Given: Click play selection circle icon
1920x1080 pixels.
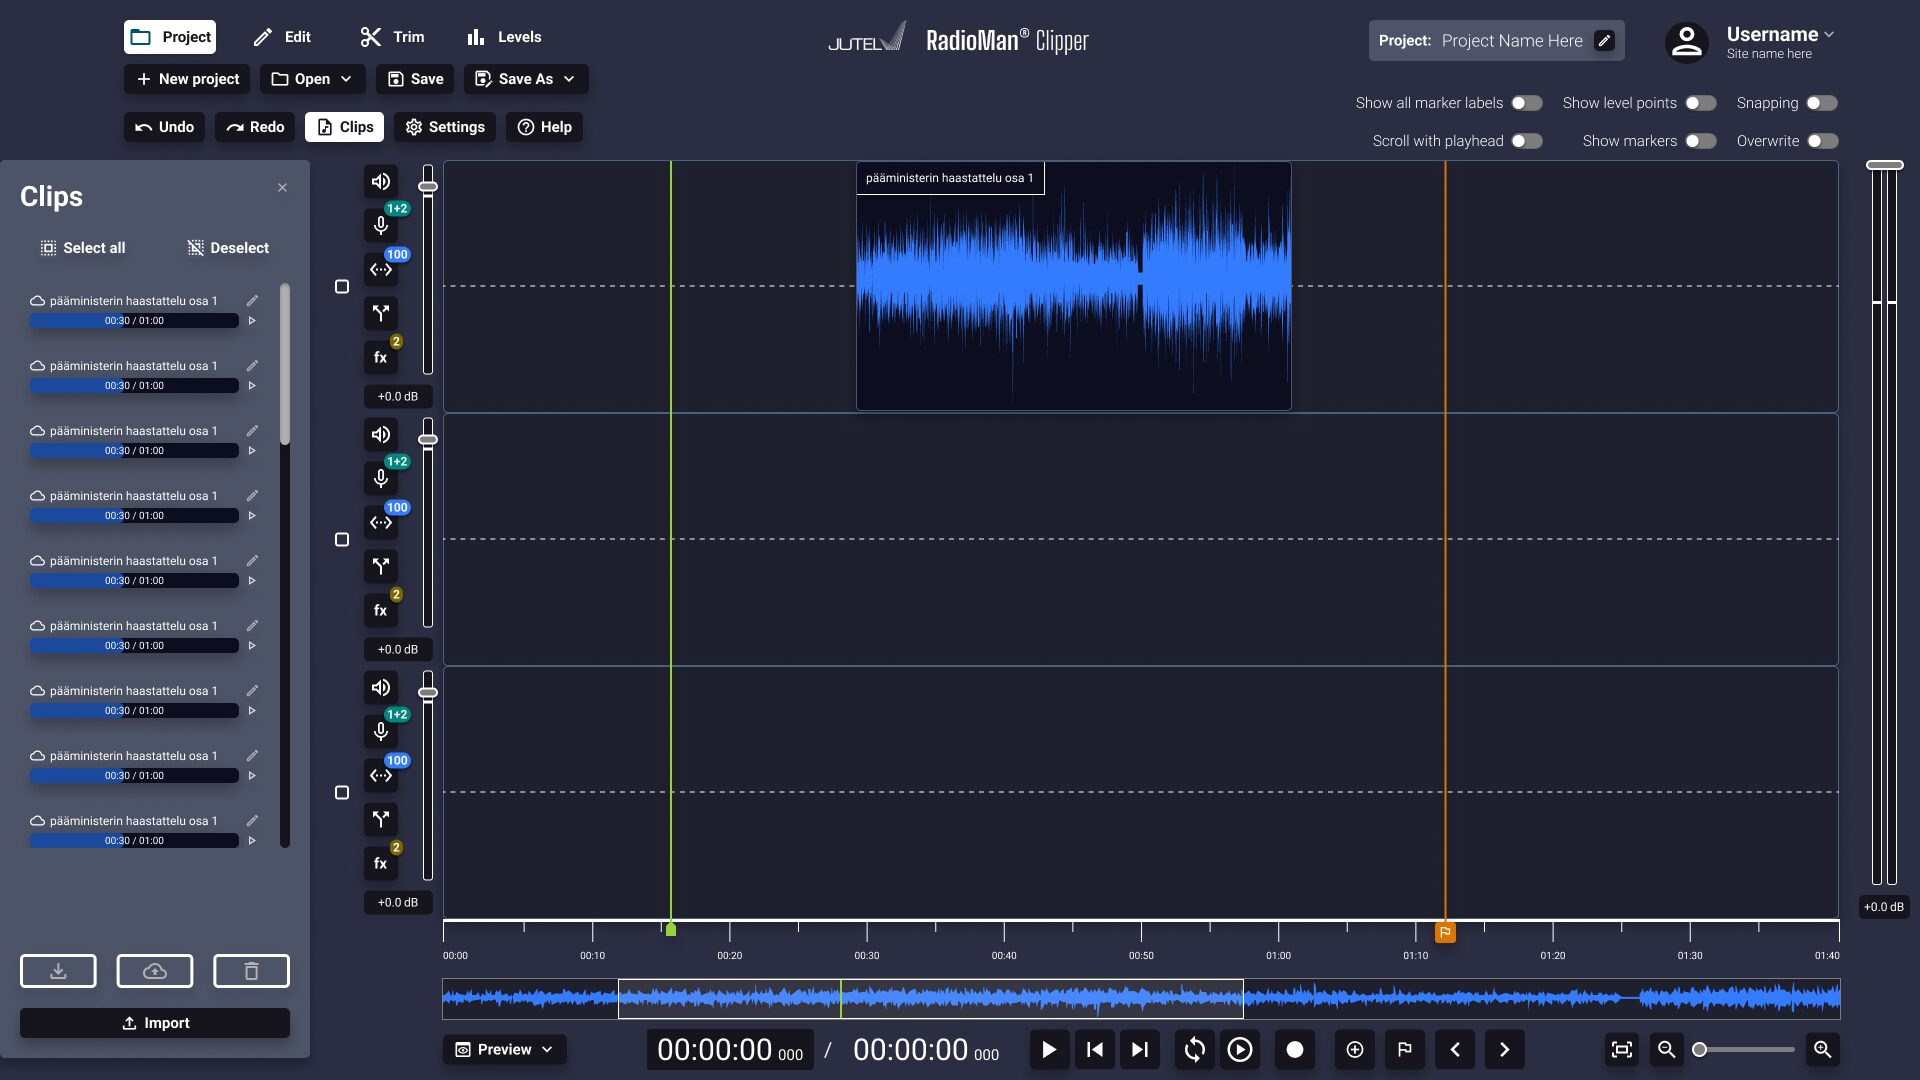Looking at the screenshot, I should [x=1240, y=1049].
